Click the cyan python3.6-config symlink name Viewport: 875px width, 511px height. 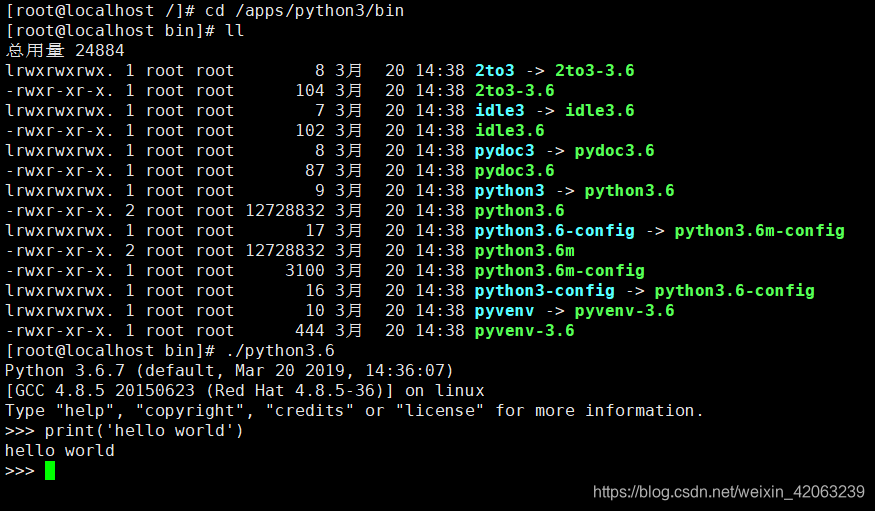555,231
